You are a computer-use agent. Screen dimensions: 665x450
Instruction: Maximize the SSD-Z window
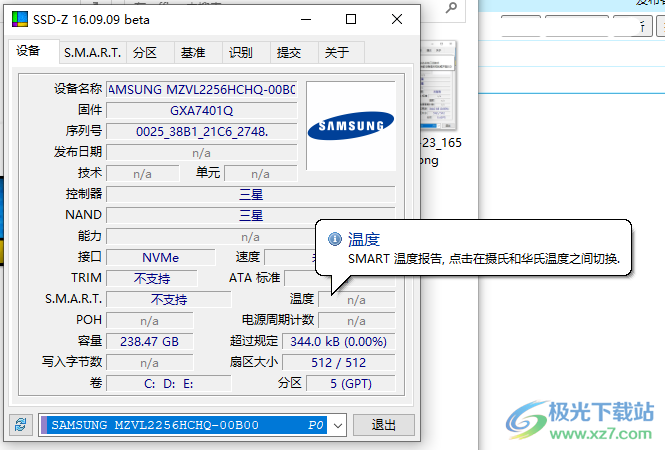click(351, 19)
